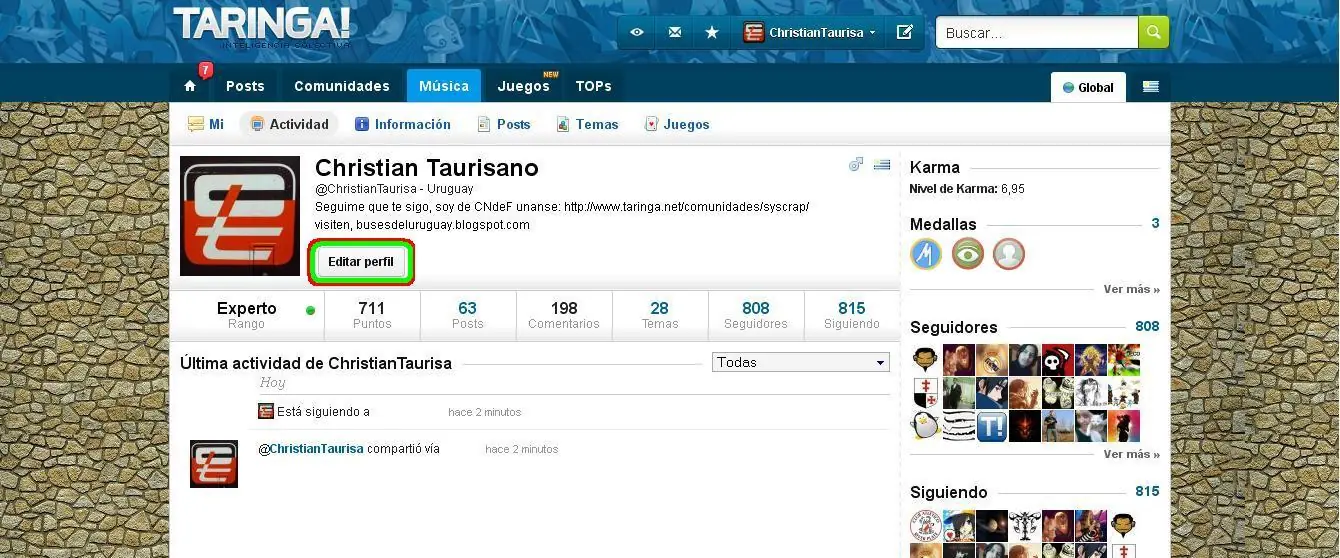This screenshot has width=1340, height=558.
Task: Click the avatar next to compartió vía entry
Action: coord(214,464)
